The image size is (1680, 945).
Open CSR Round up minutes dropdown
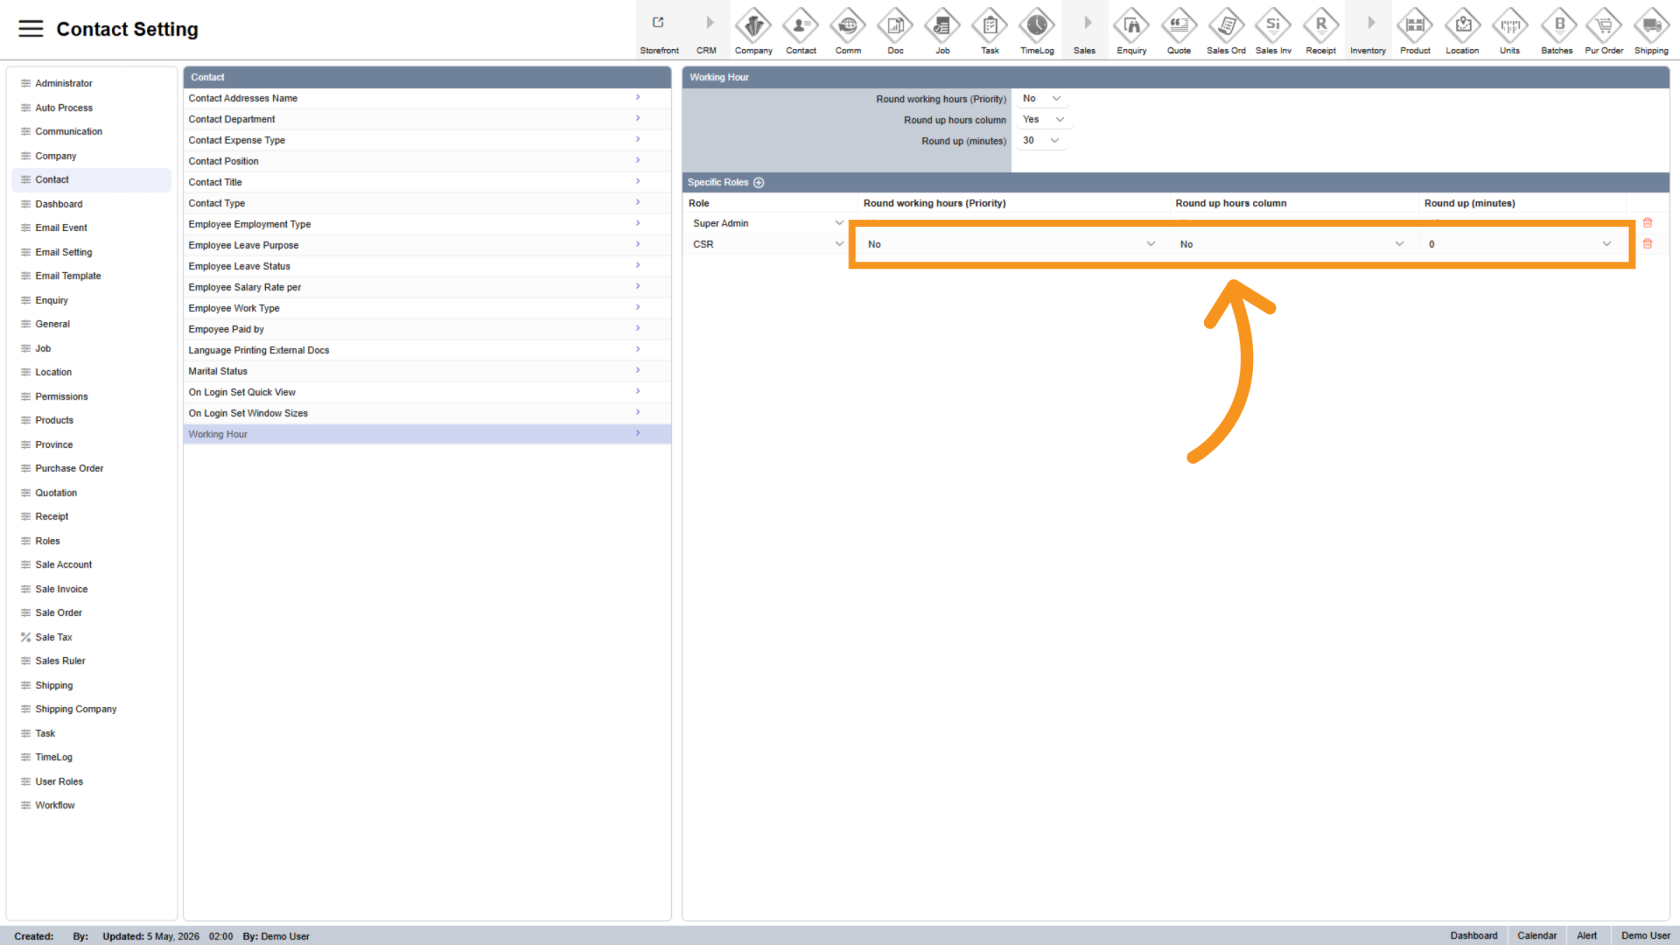tap(1520, 244)
